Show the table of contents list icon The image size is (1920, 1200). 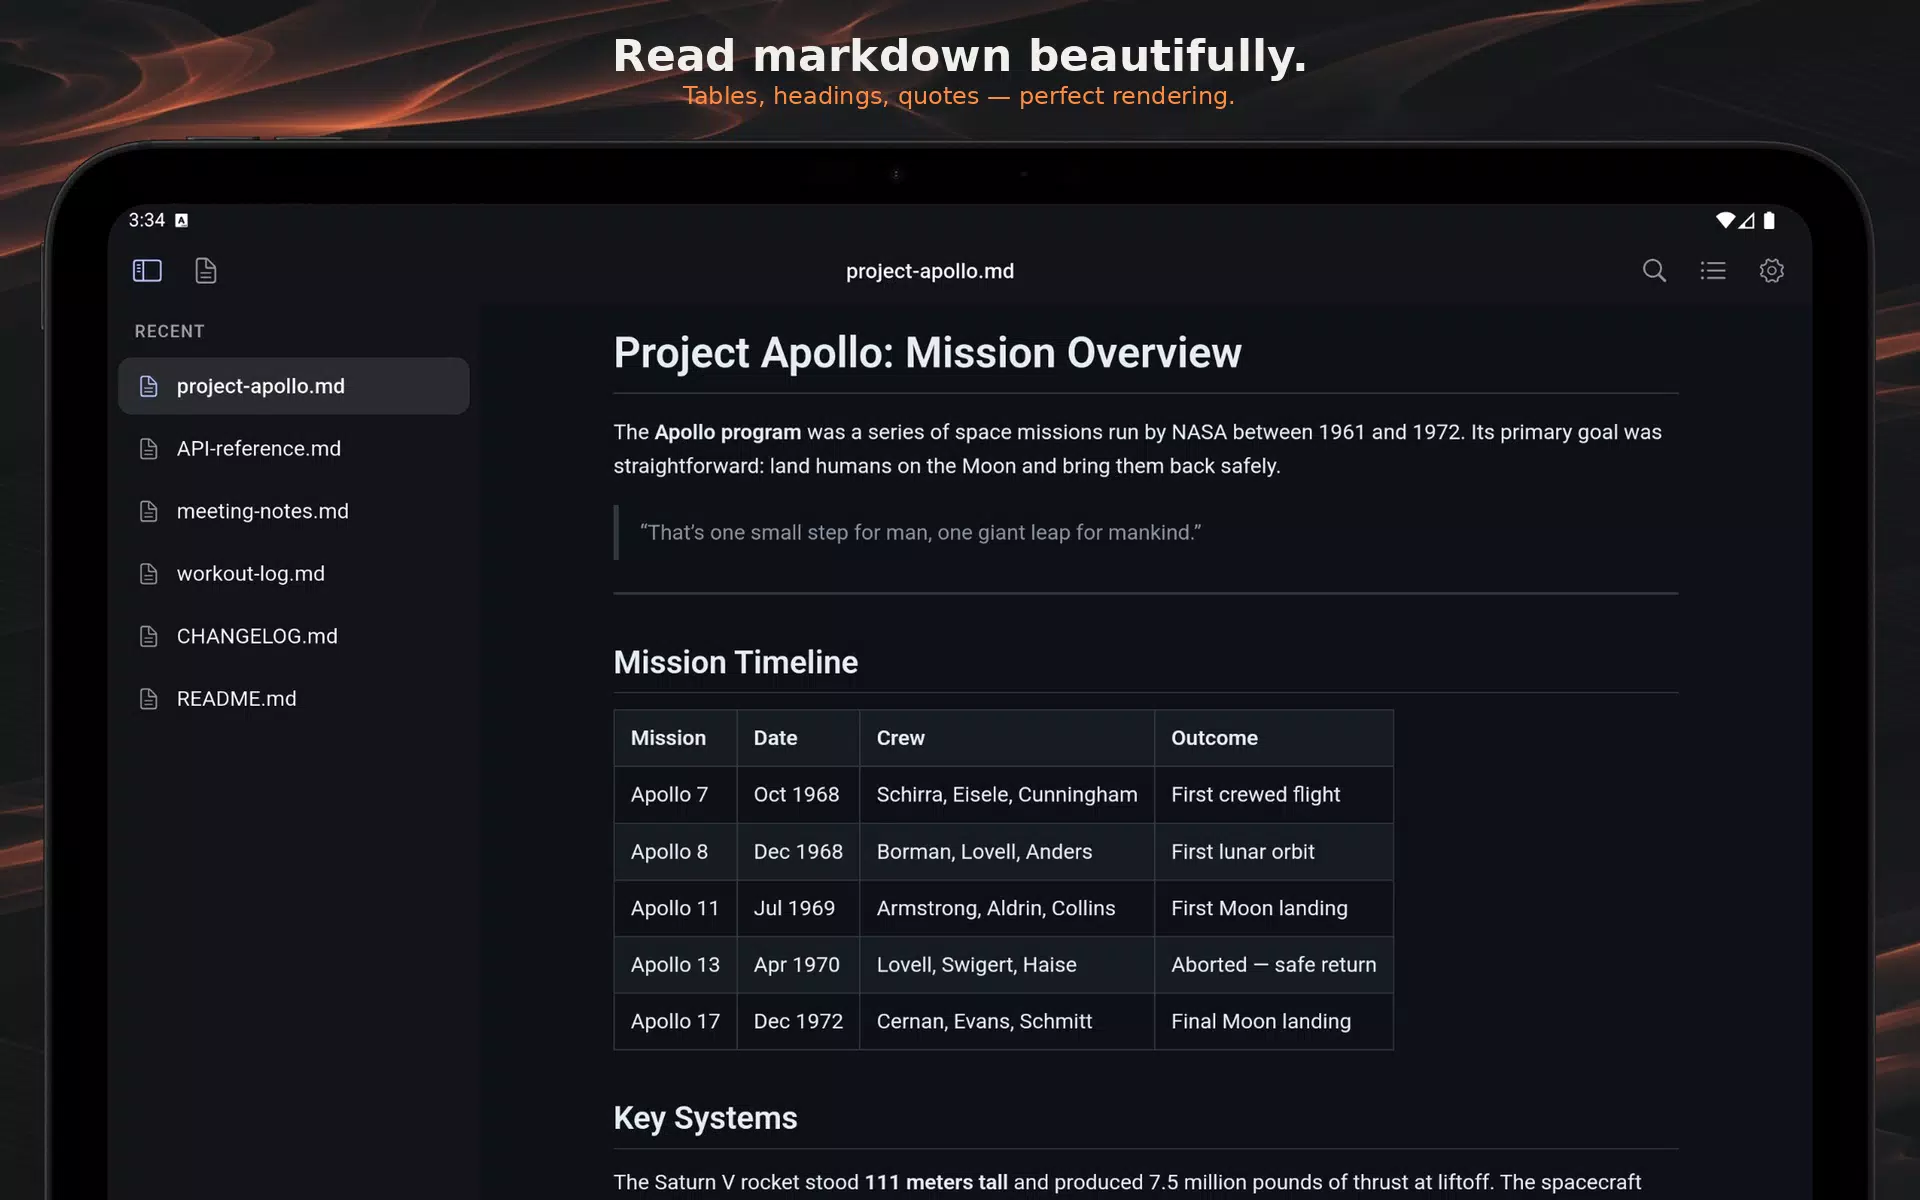point(1713,270)
